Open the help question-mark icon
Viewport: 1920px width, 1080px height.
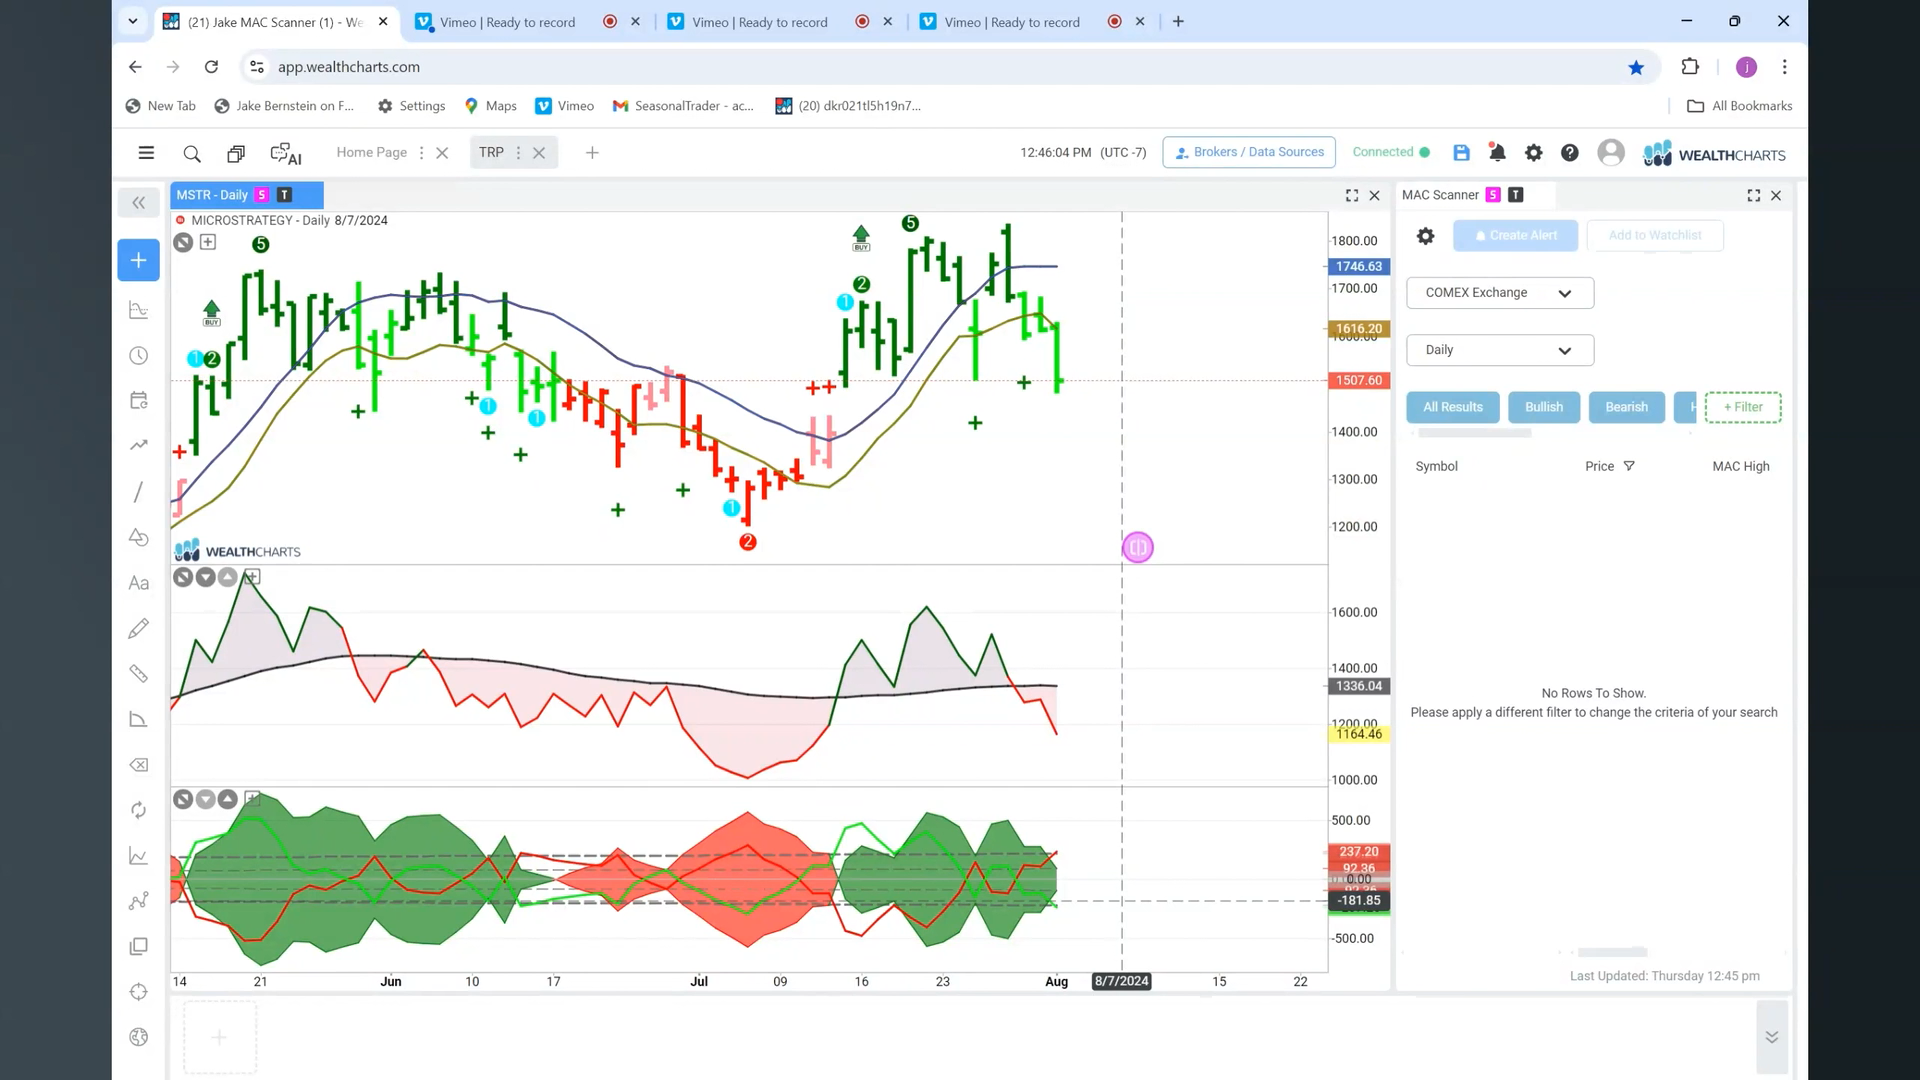[1570, 152]
